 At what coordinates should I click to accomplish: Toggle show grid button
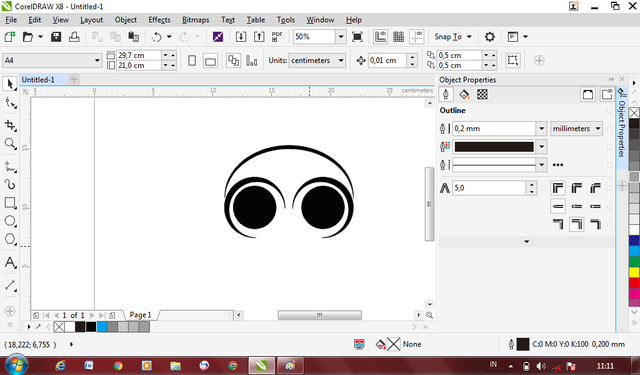click(398, 37)
